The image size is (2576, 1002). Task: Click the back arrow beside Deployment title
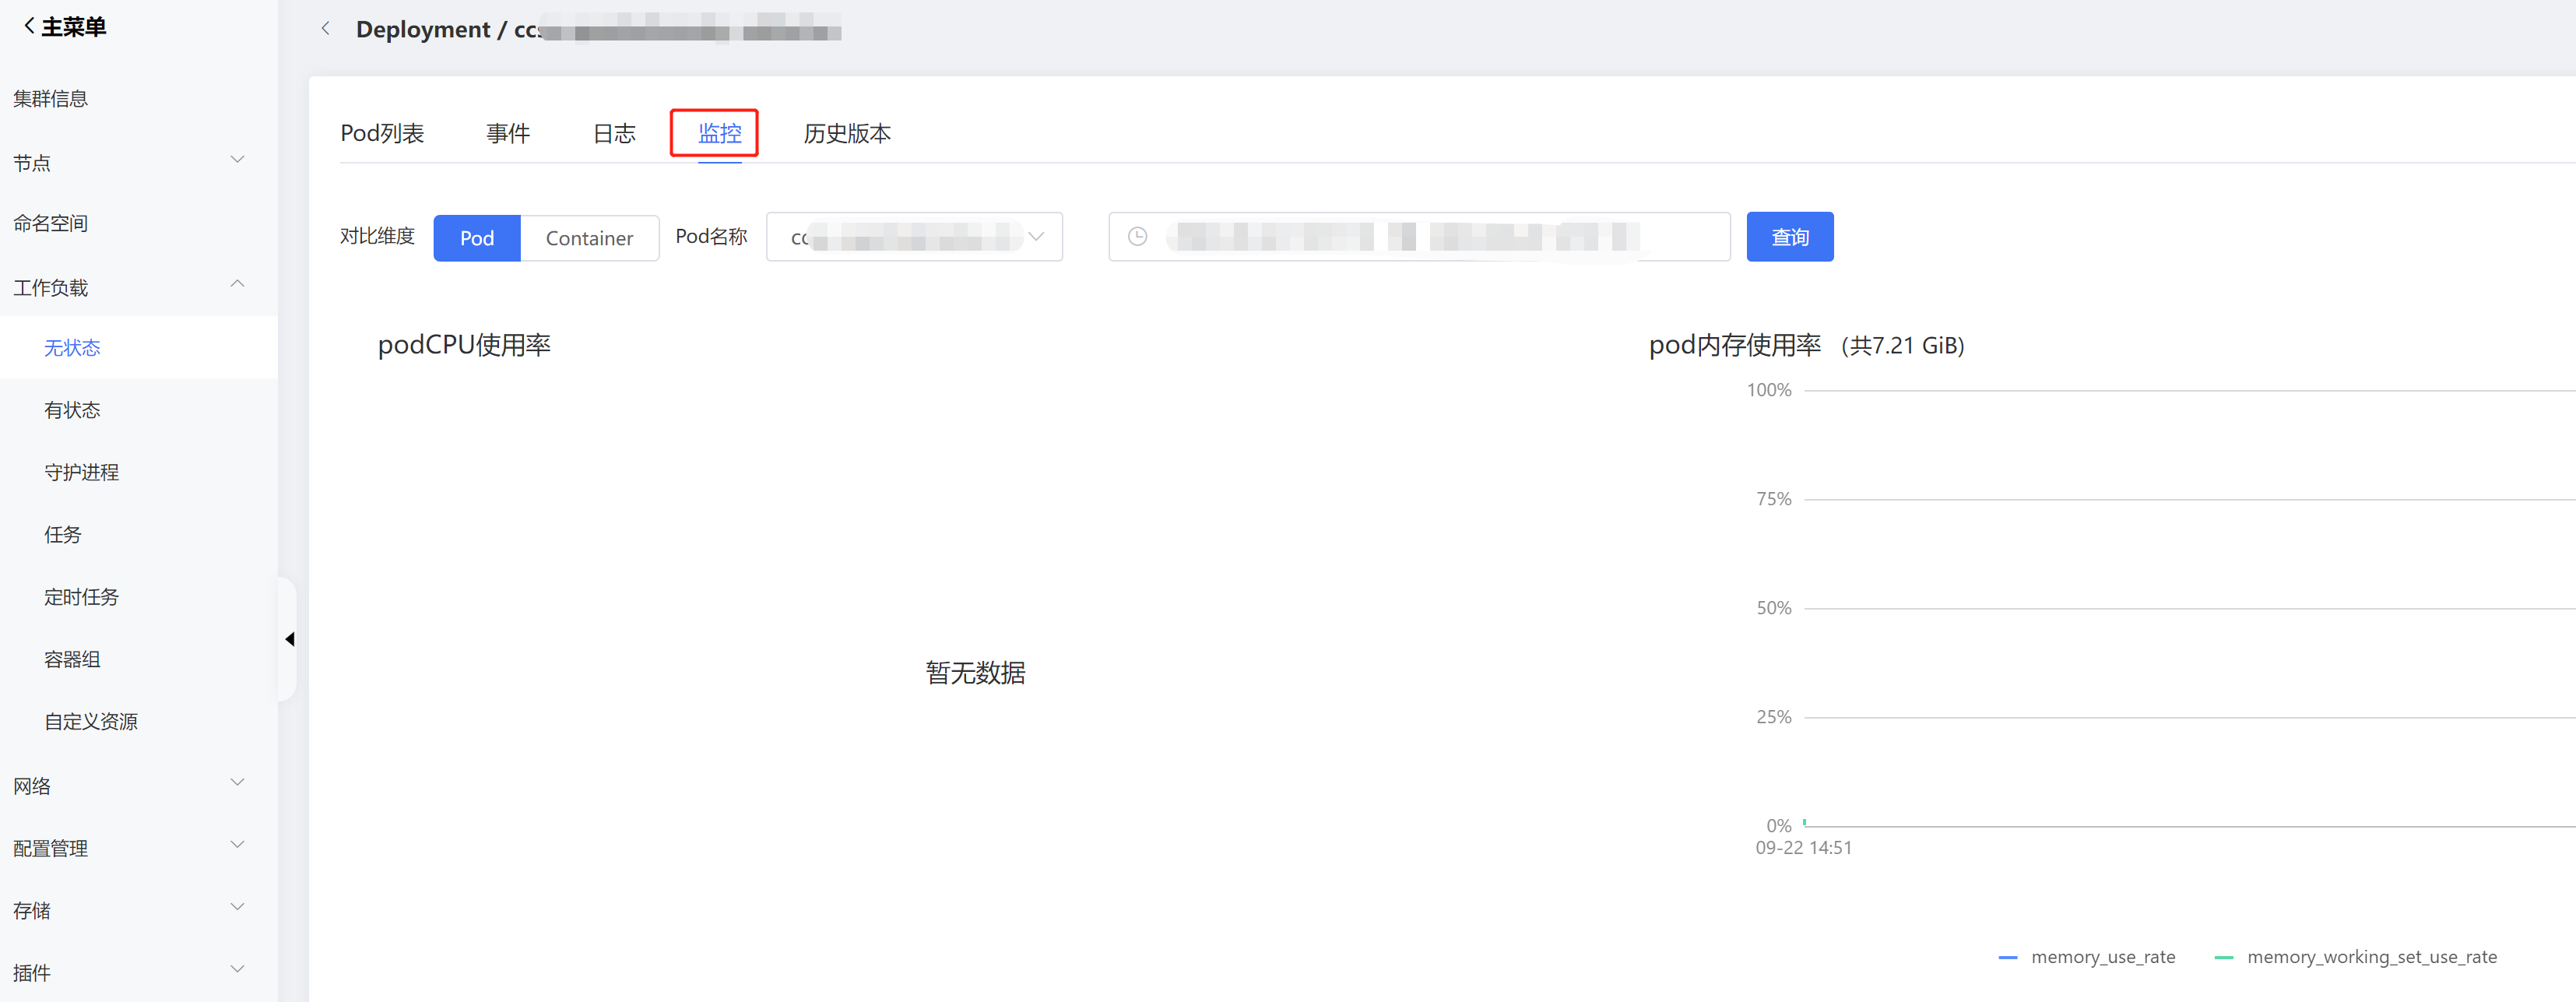325,29
